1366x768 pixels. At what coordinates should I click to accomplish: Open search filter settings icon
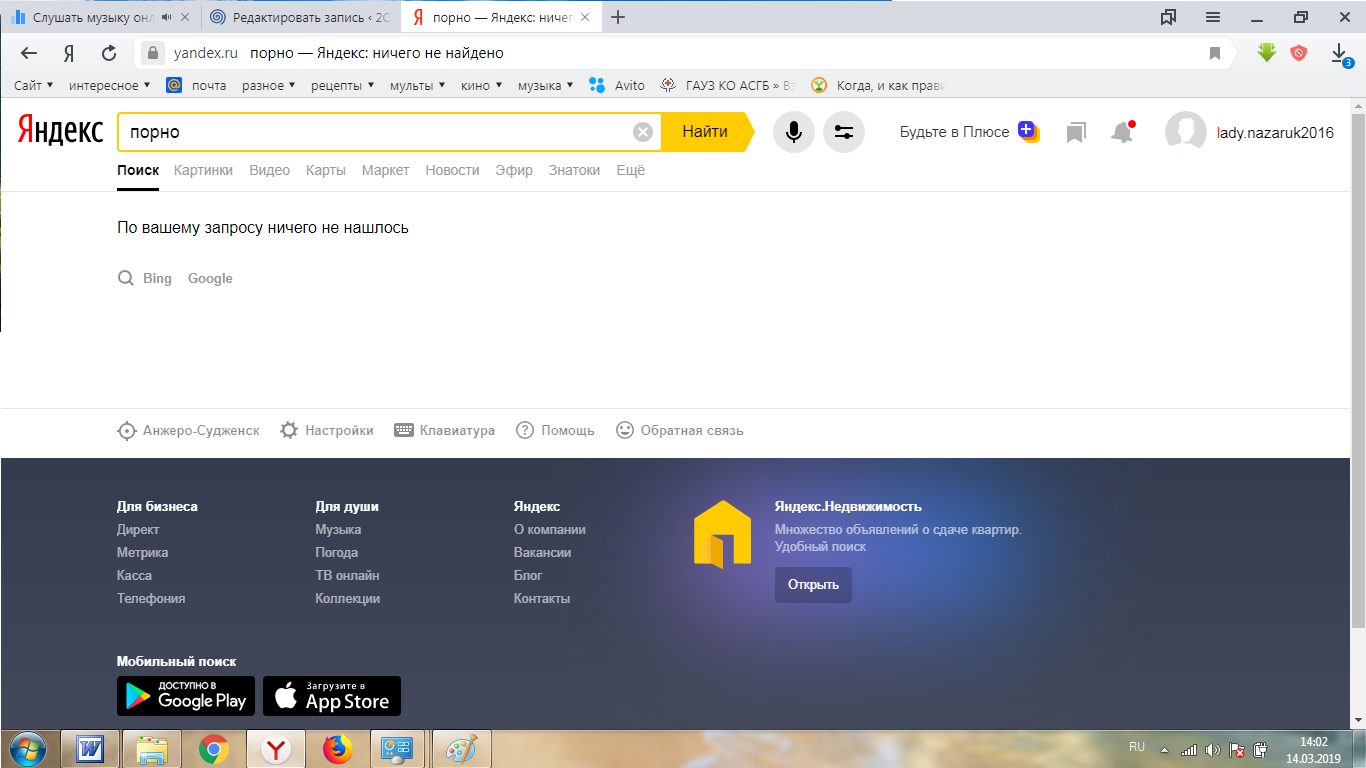click(843, 132)
